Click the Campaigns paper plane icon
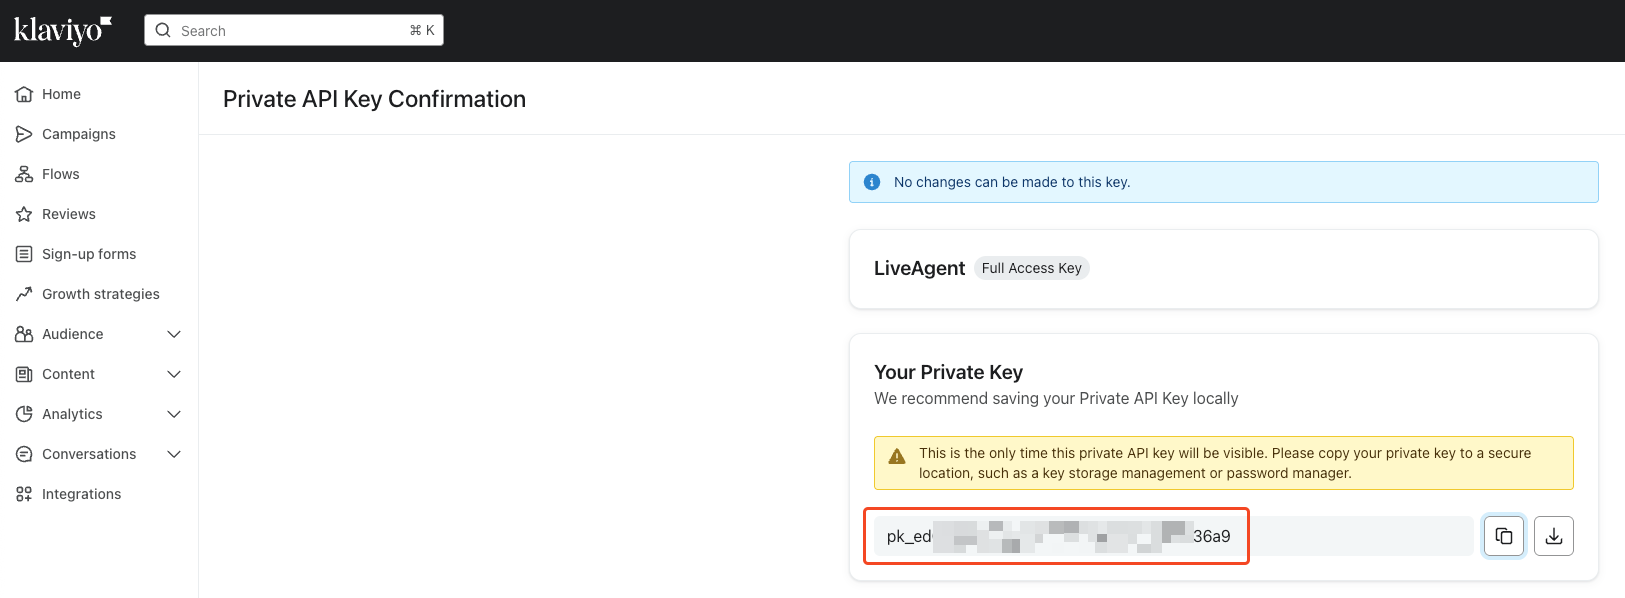 click(x=24, y=134)
